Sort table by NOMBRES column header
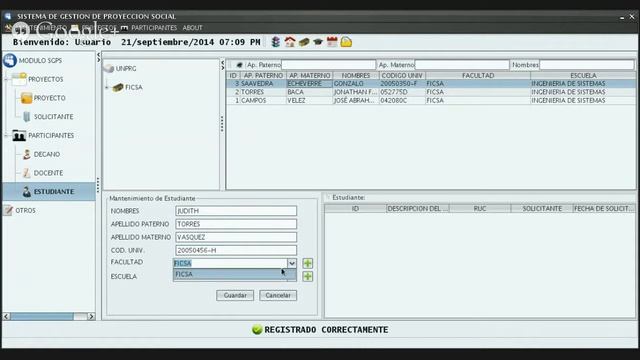 [x=356, y=76]
